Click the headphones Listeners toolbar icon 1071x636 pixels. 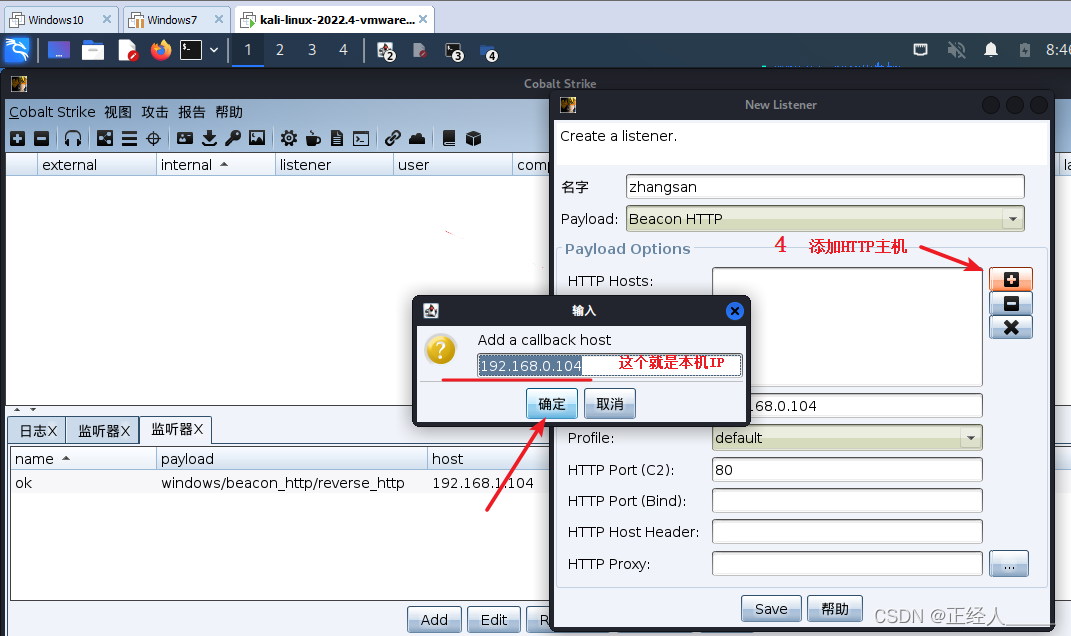(x=73, y=139)
